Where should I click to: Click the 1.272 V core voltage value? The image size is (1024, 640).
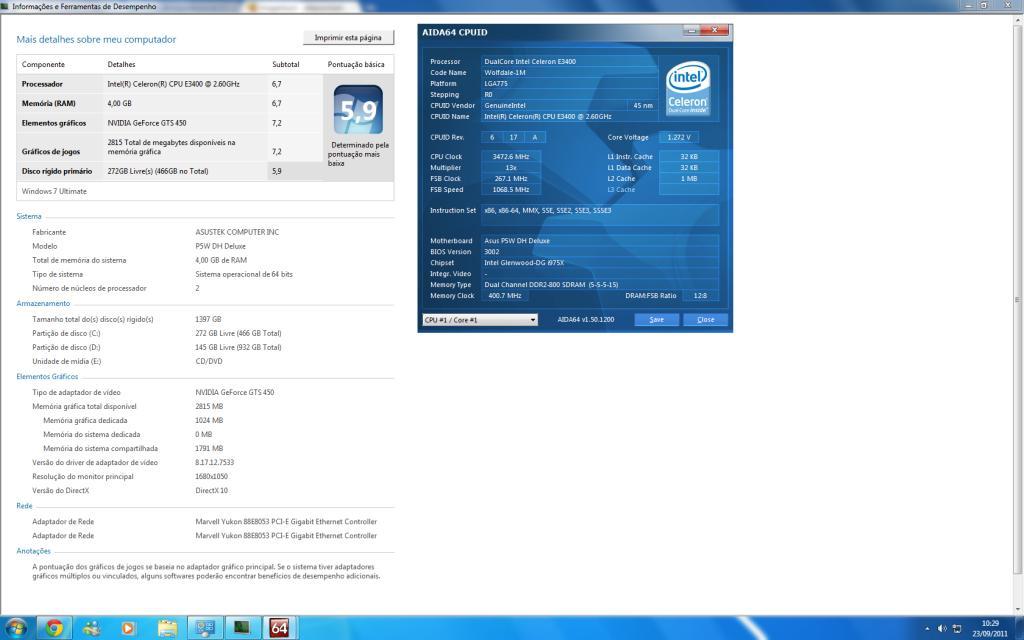679,137
